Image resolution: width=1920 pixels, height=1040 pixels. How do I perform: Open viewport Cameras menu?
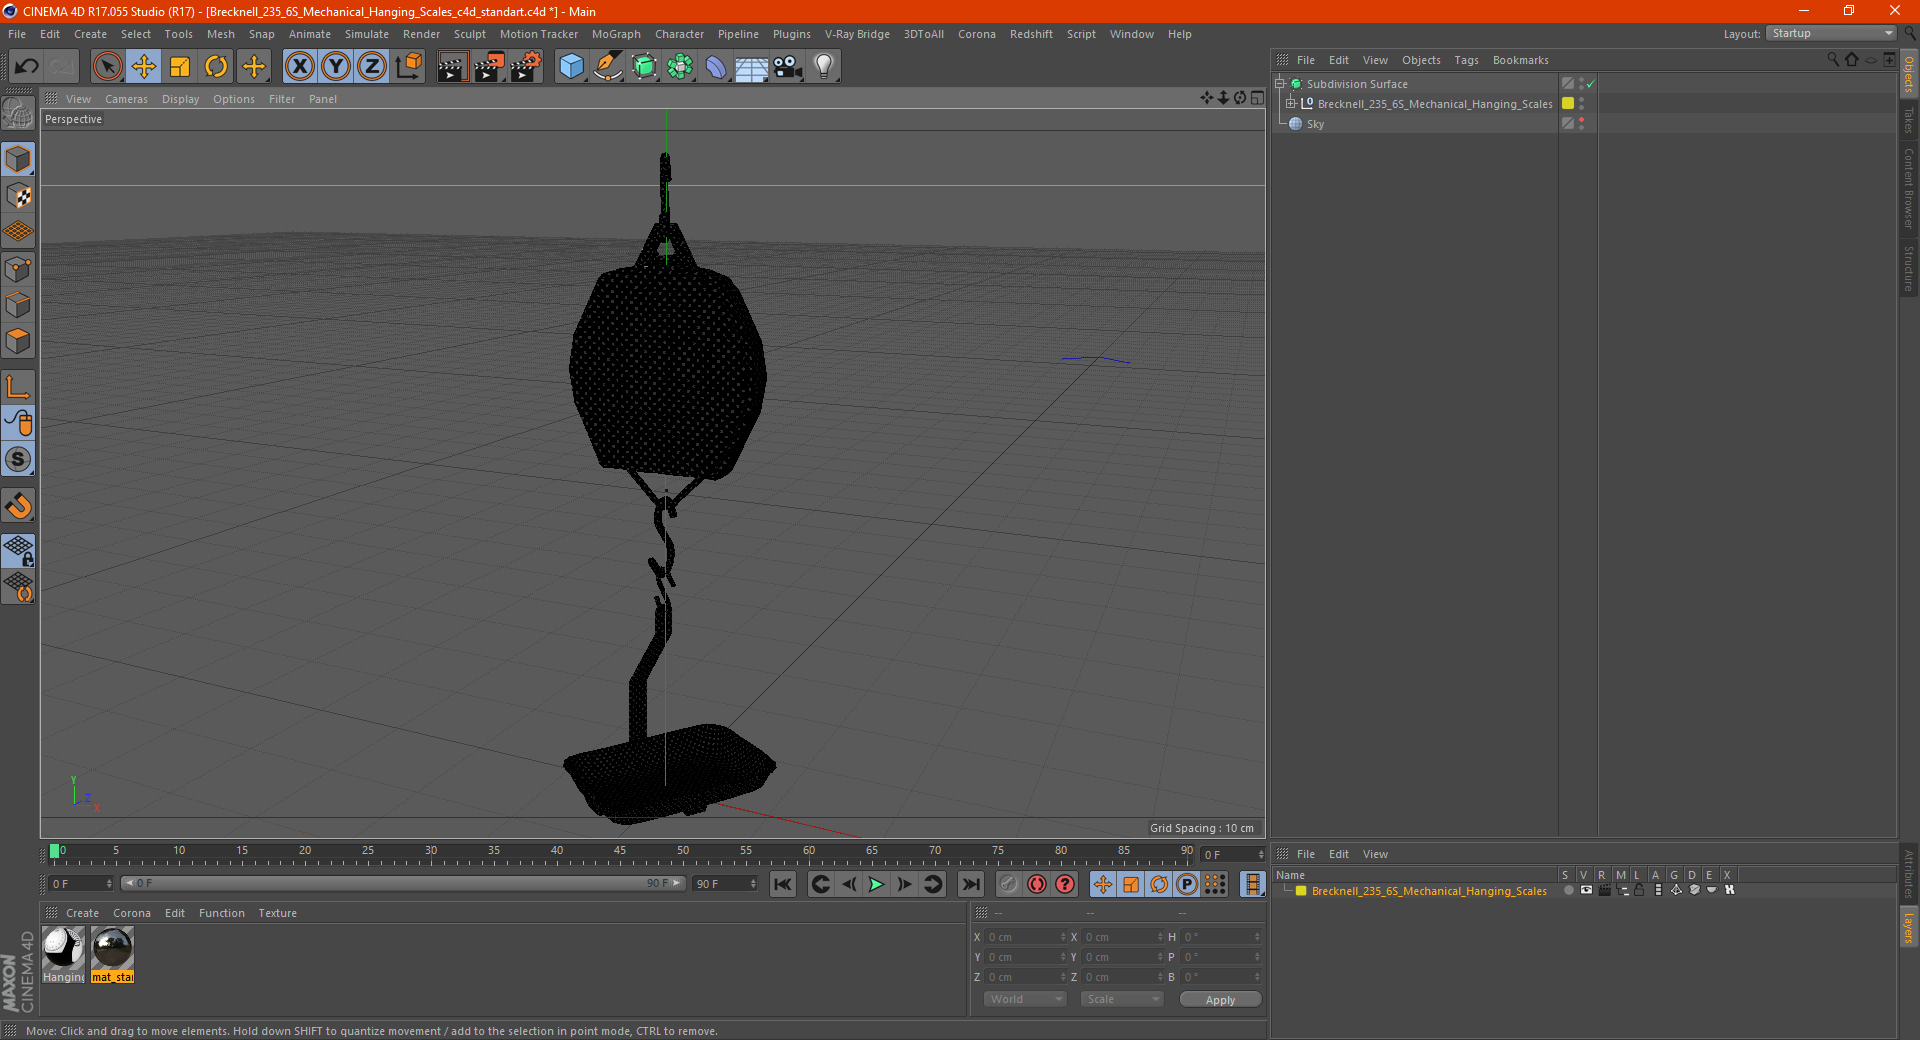pyautogui.click(x=126, y=99)
